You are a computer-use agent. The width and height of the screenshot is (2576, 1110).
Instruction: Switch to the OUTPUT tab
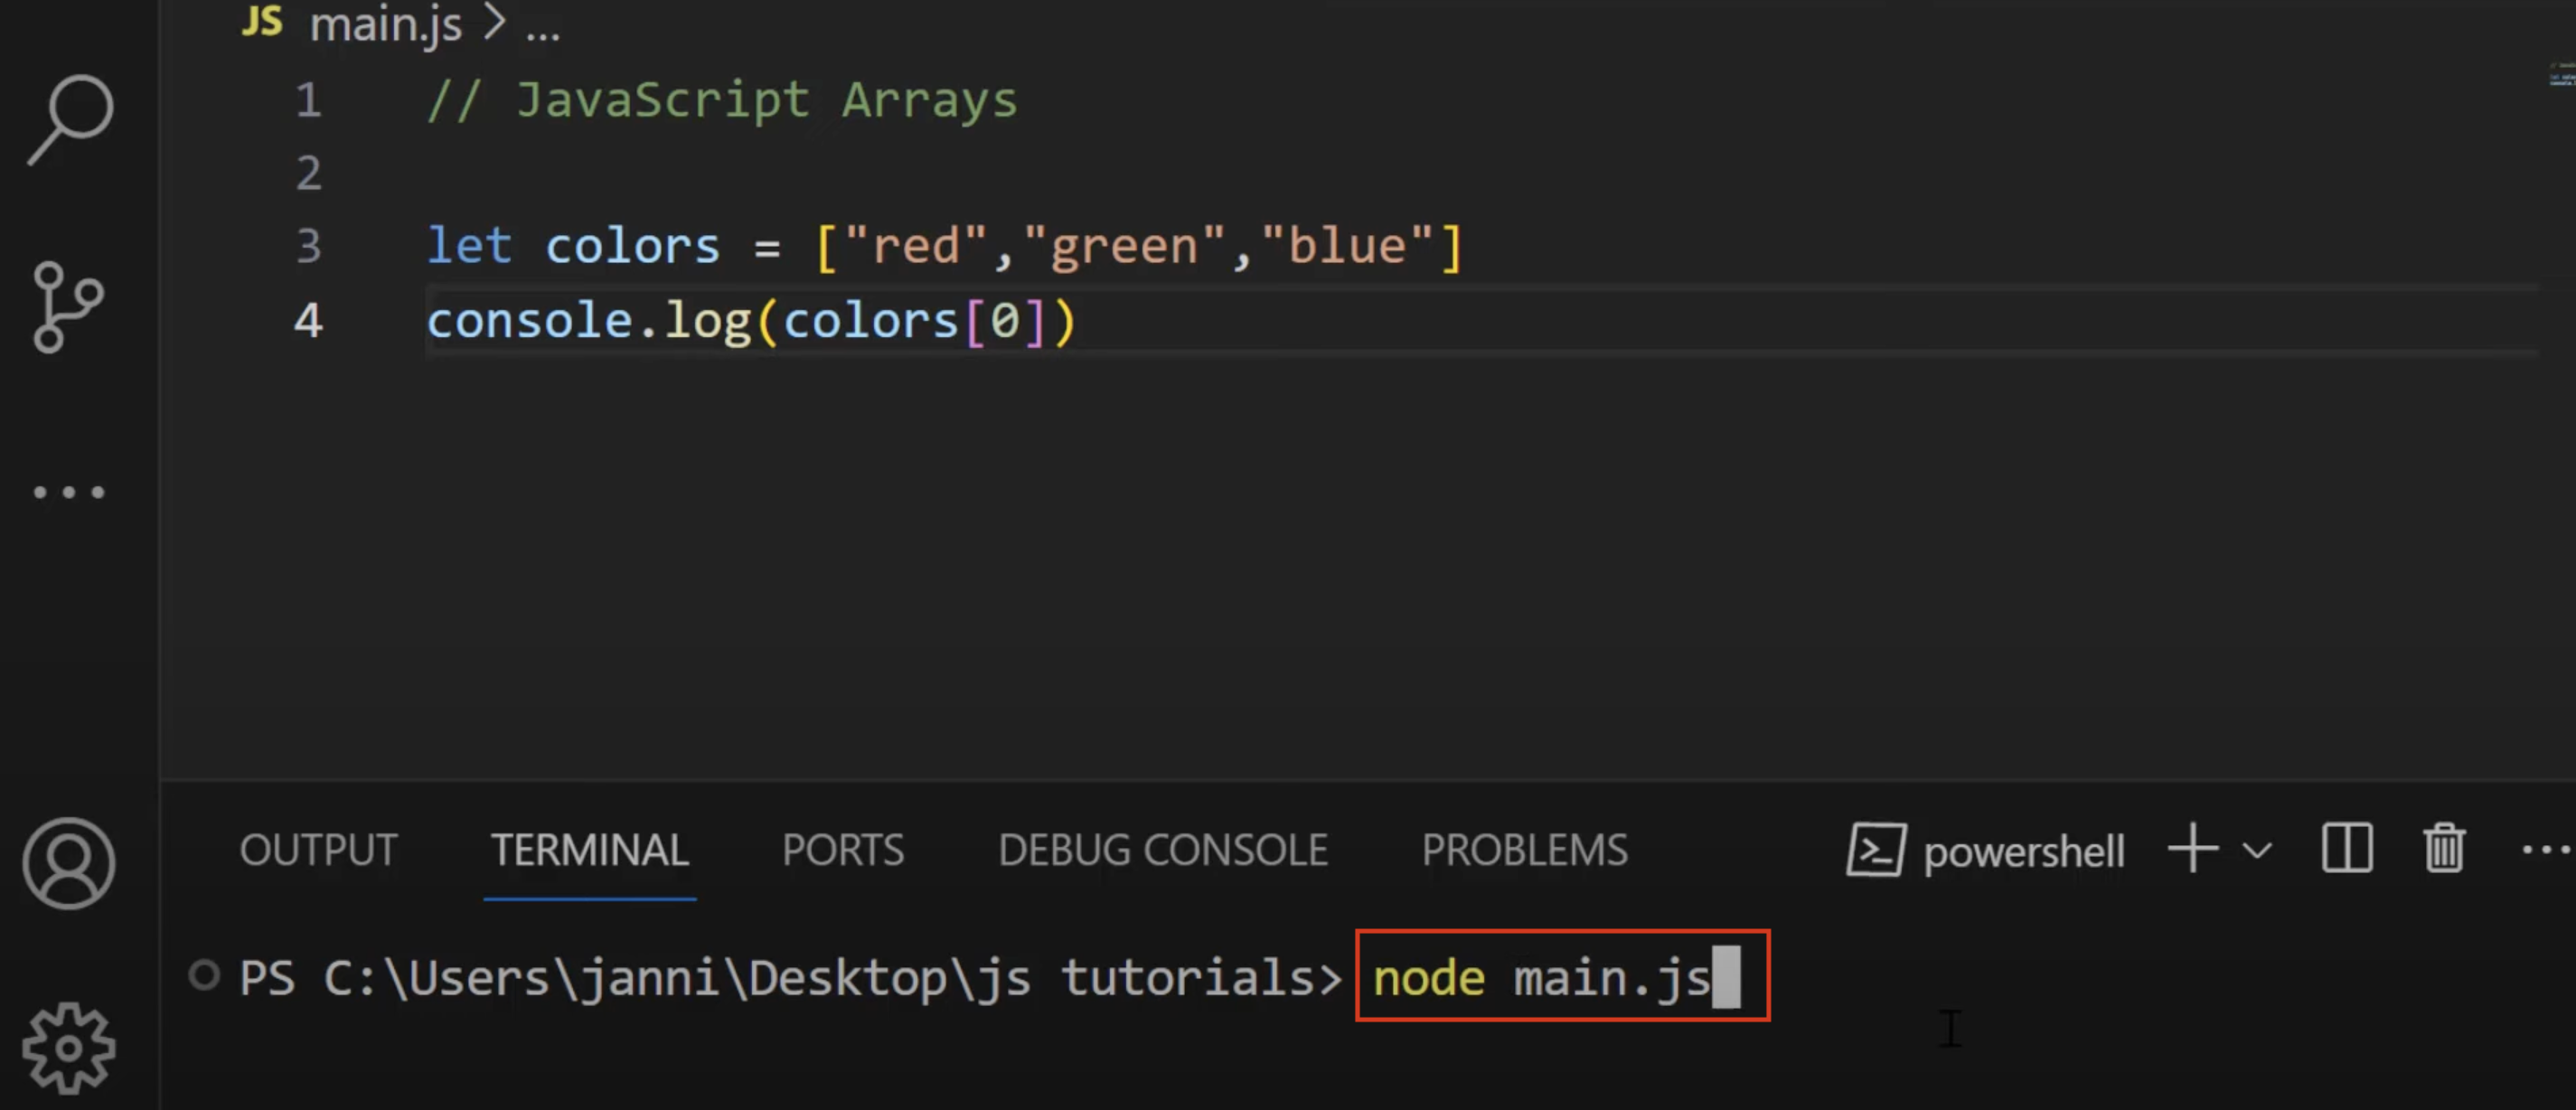pyautogui.click(x=318, y=850)
